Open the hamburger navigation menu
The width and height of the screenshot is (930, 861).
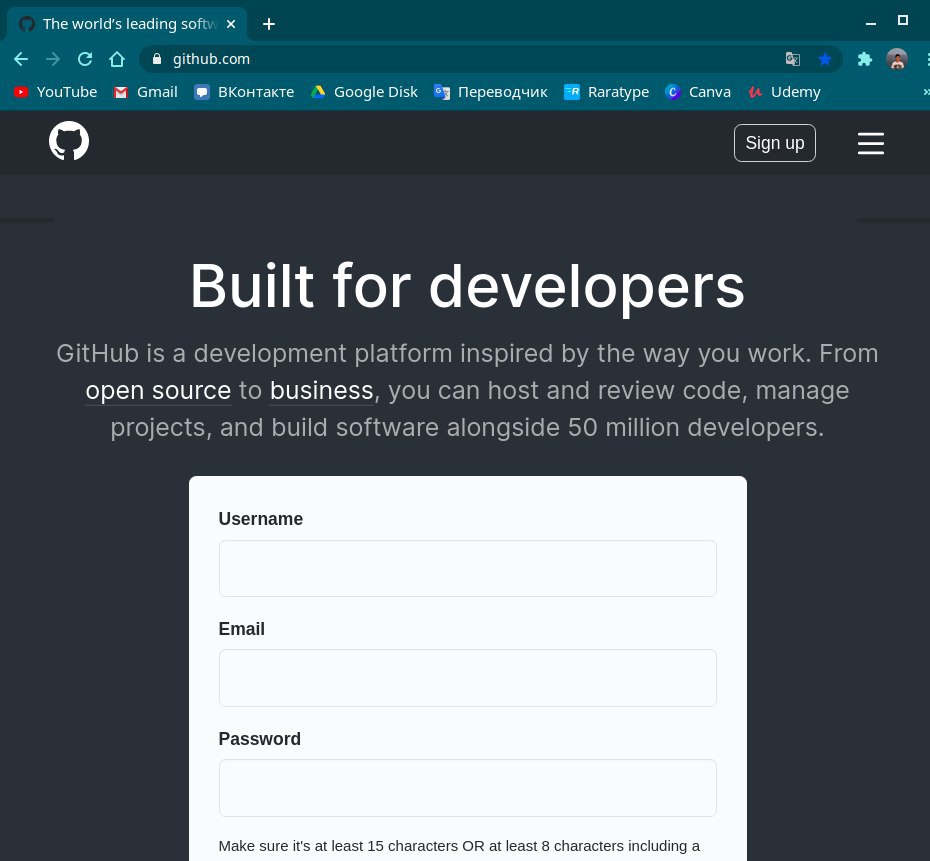[x=871, y=144]
